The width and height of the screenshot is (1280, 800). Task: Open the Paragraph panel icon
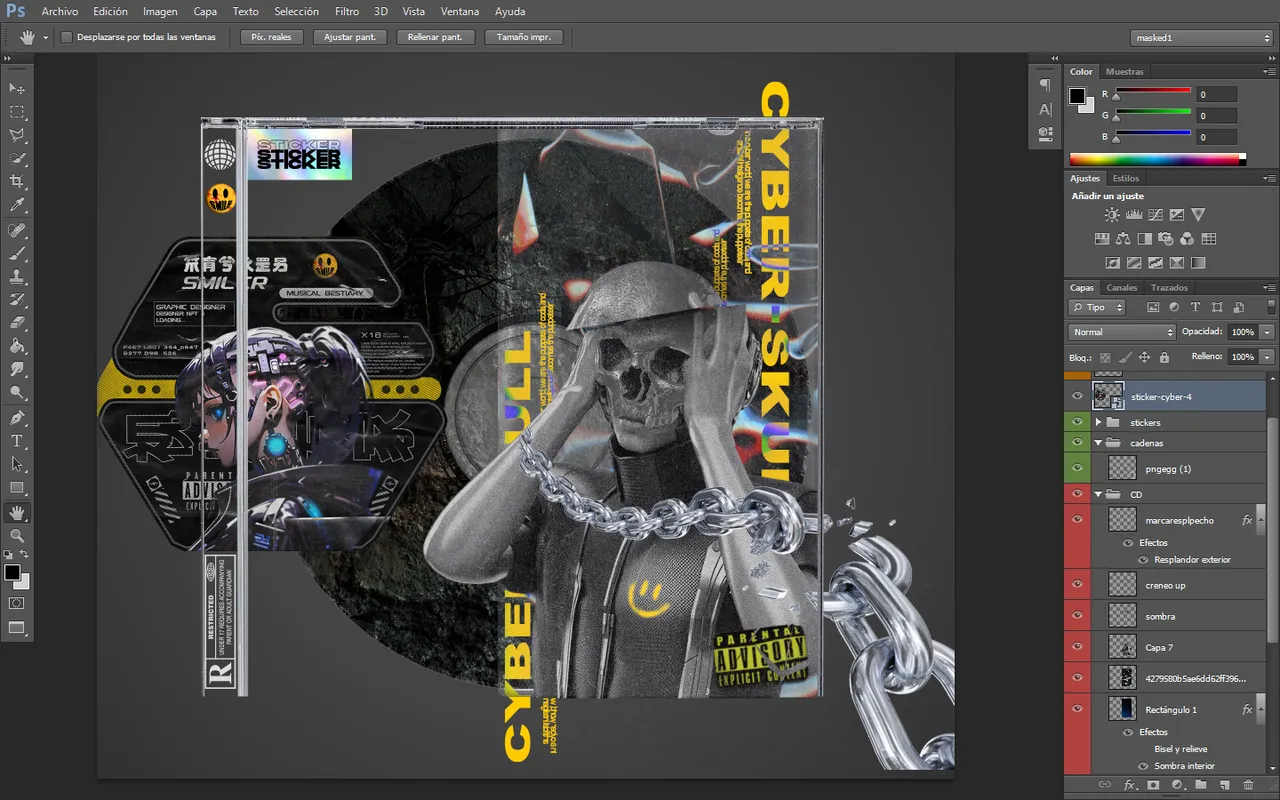tap(1045, 85)
